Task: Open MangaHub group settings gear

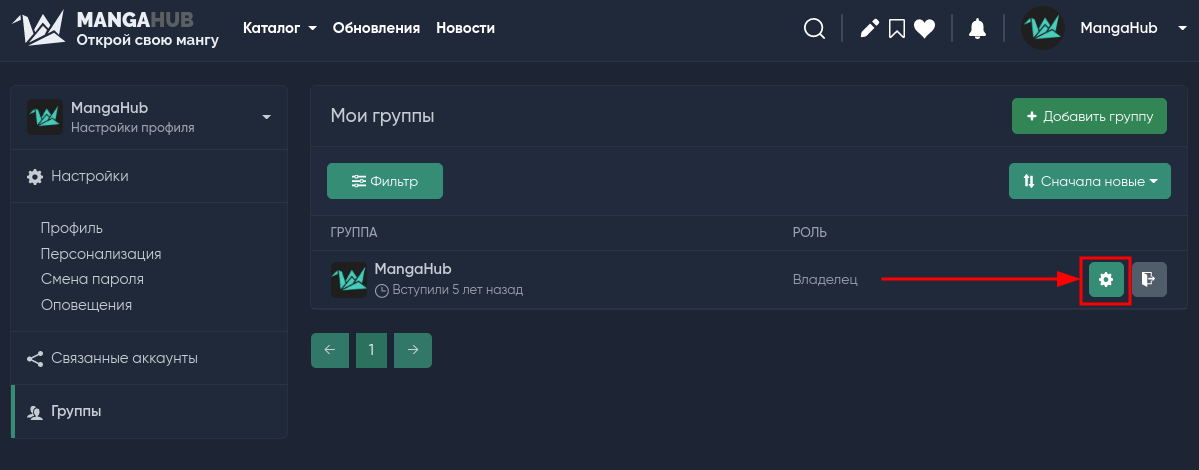Action: (1106, 280)
